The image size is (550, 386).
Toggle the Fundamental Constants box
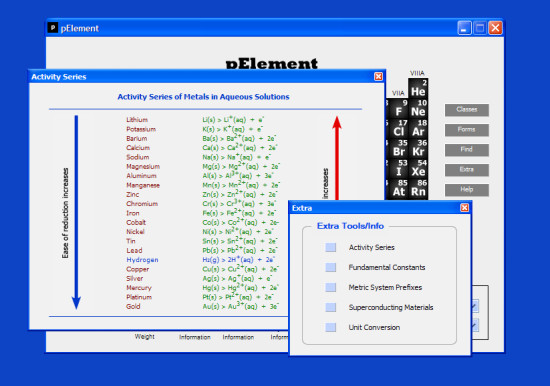pyautogui.click(x=330, y=267)
